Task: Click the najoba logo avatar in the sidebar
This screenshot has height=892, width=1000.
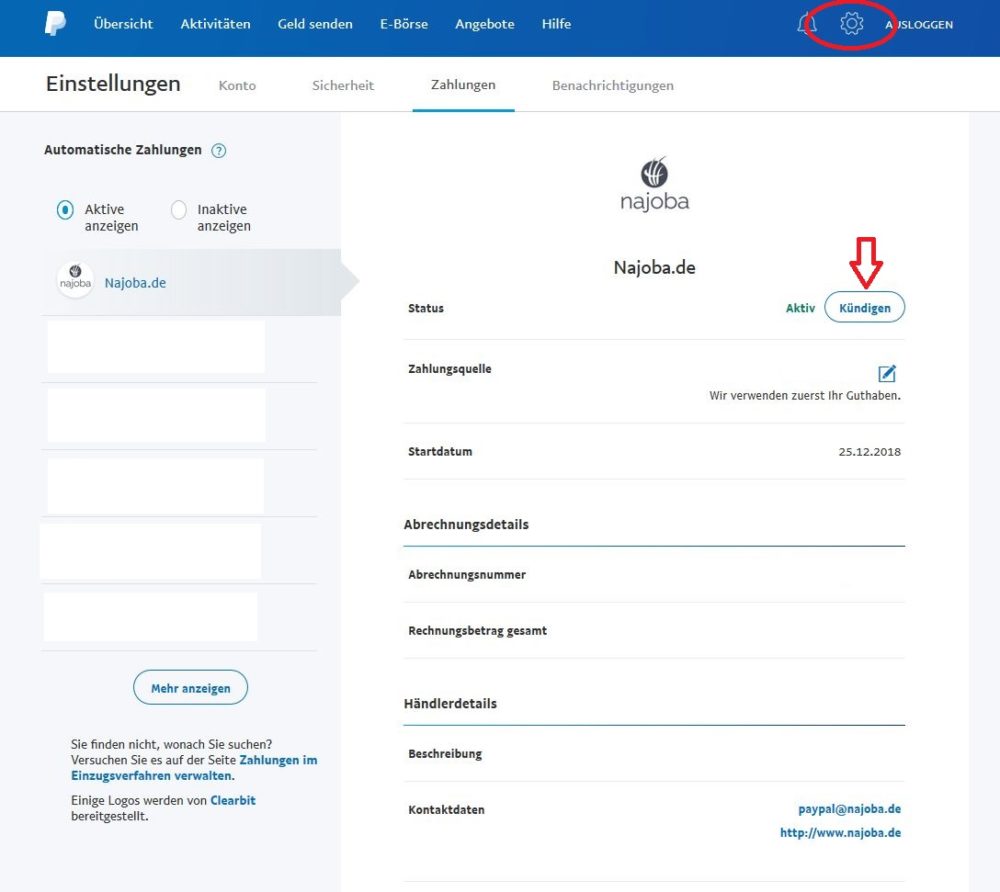Action: (x=74, y=281)
